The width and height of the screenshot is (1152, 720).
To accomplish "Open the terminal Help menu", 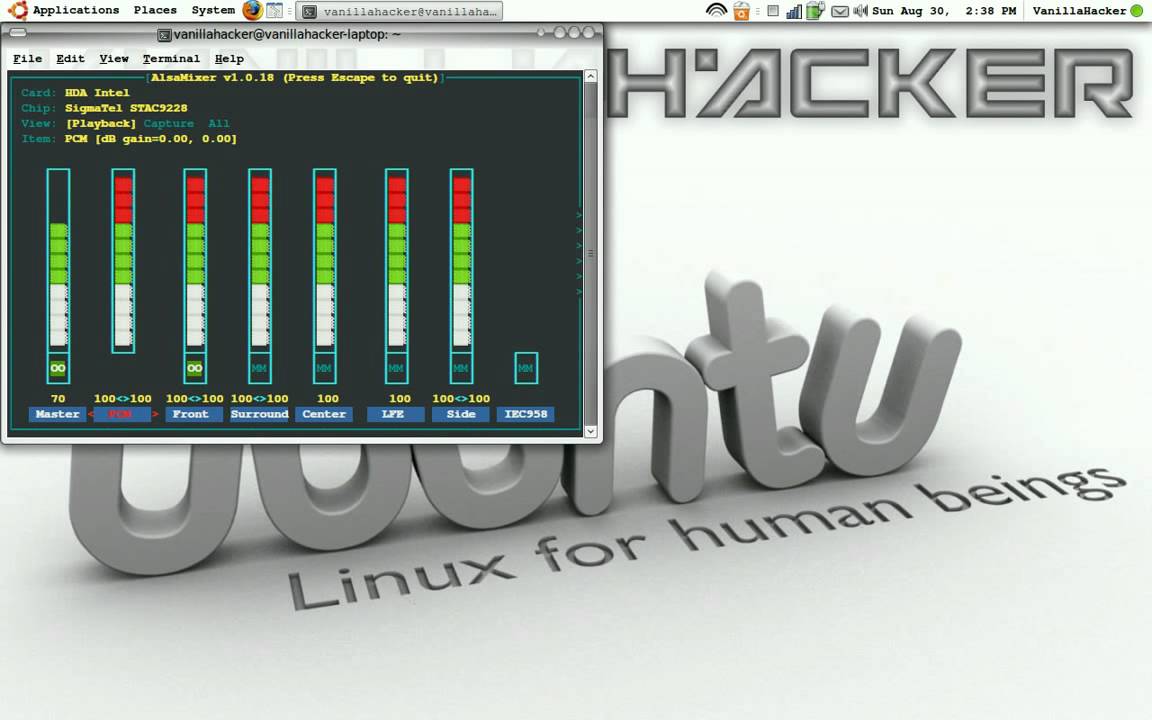I will point(229,59).
